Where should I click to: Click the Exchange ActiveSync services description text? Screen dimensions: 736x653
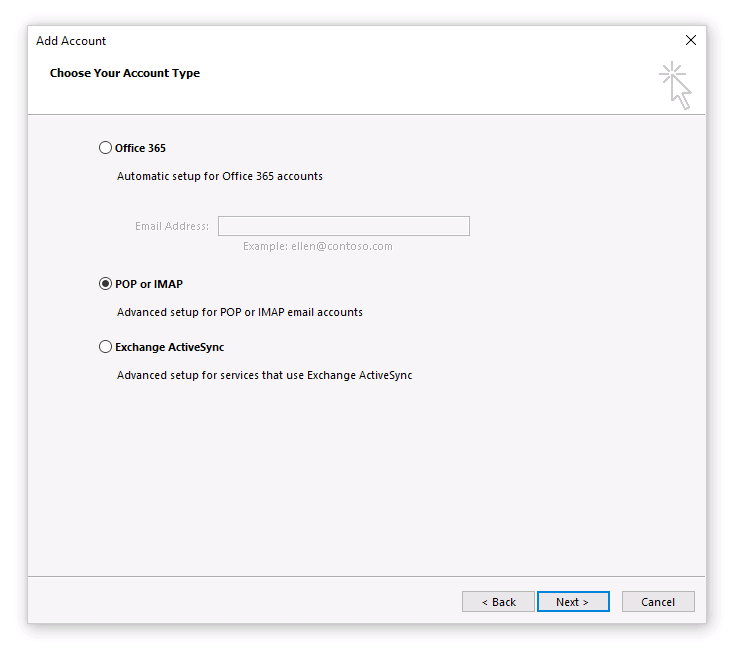pyautogui.click(x=264, y=376)
